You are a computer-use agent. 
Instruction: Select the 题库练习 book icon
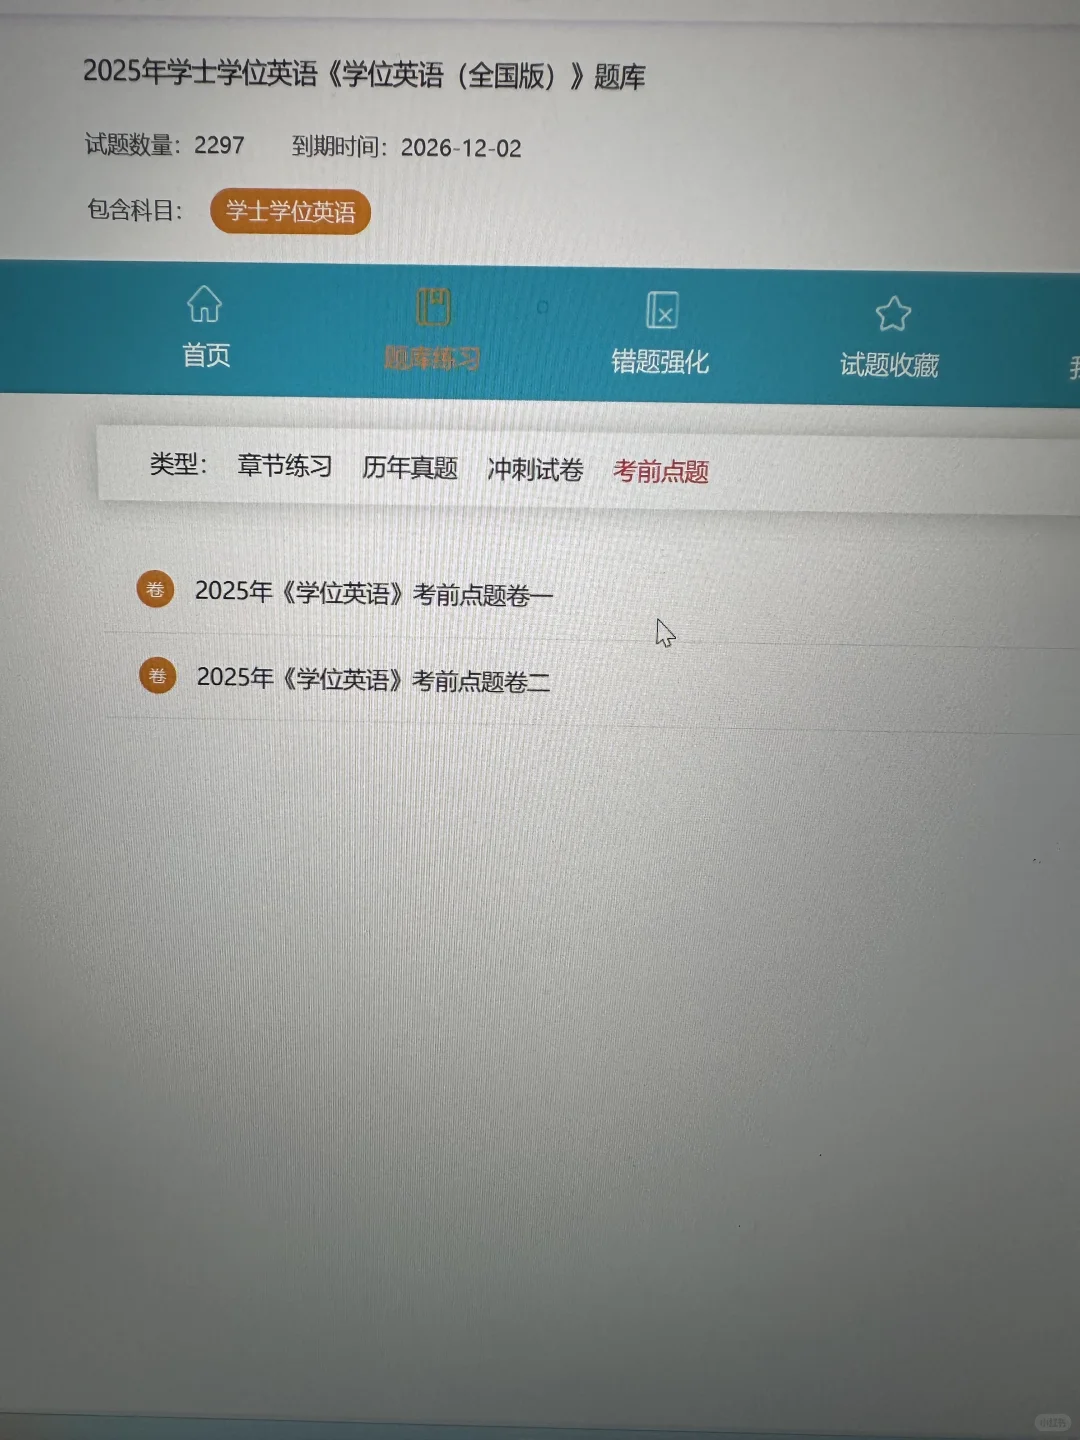432,305
